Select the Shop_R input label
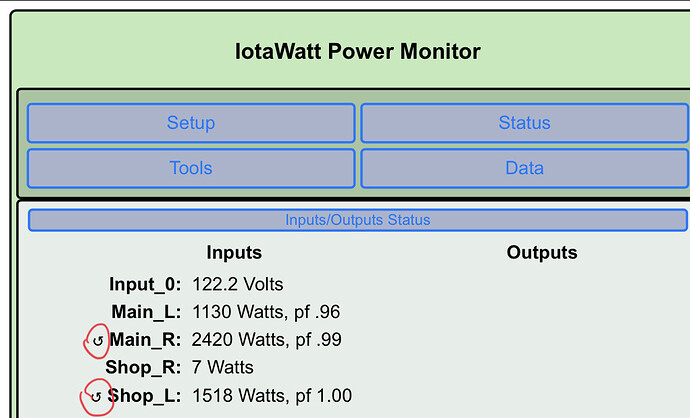690x418 pixels. click(143, 367)
